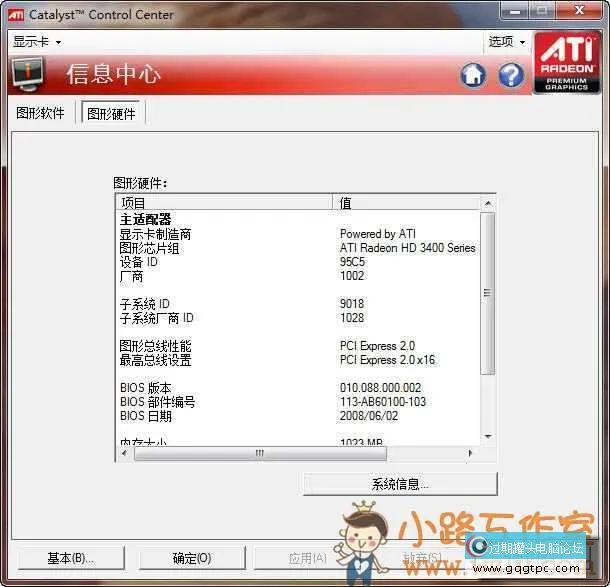Click the Home icon in the header
Viewport: 610px width, 587px height.
click(473, 75)
